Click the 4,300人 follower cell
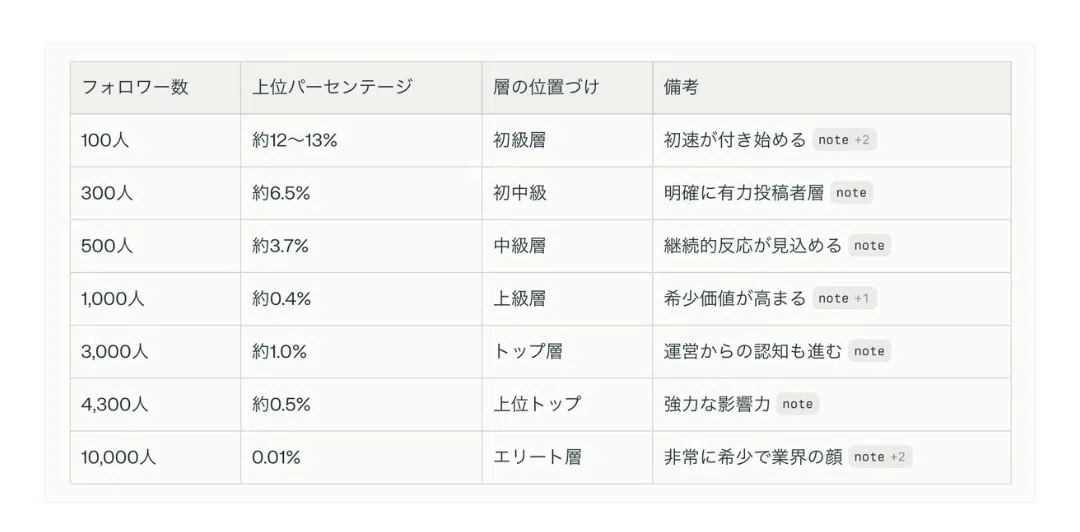Screen dimensions: 1080x532 [x=156, y=405]
